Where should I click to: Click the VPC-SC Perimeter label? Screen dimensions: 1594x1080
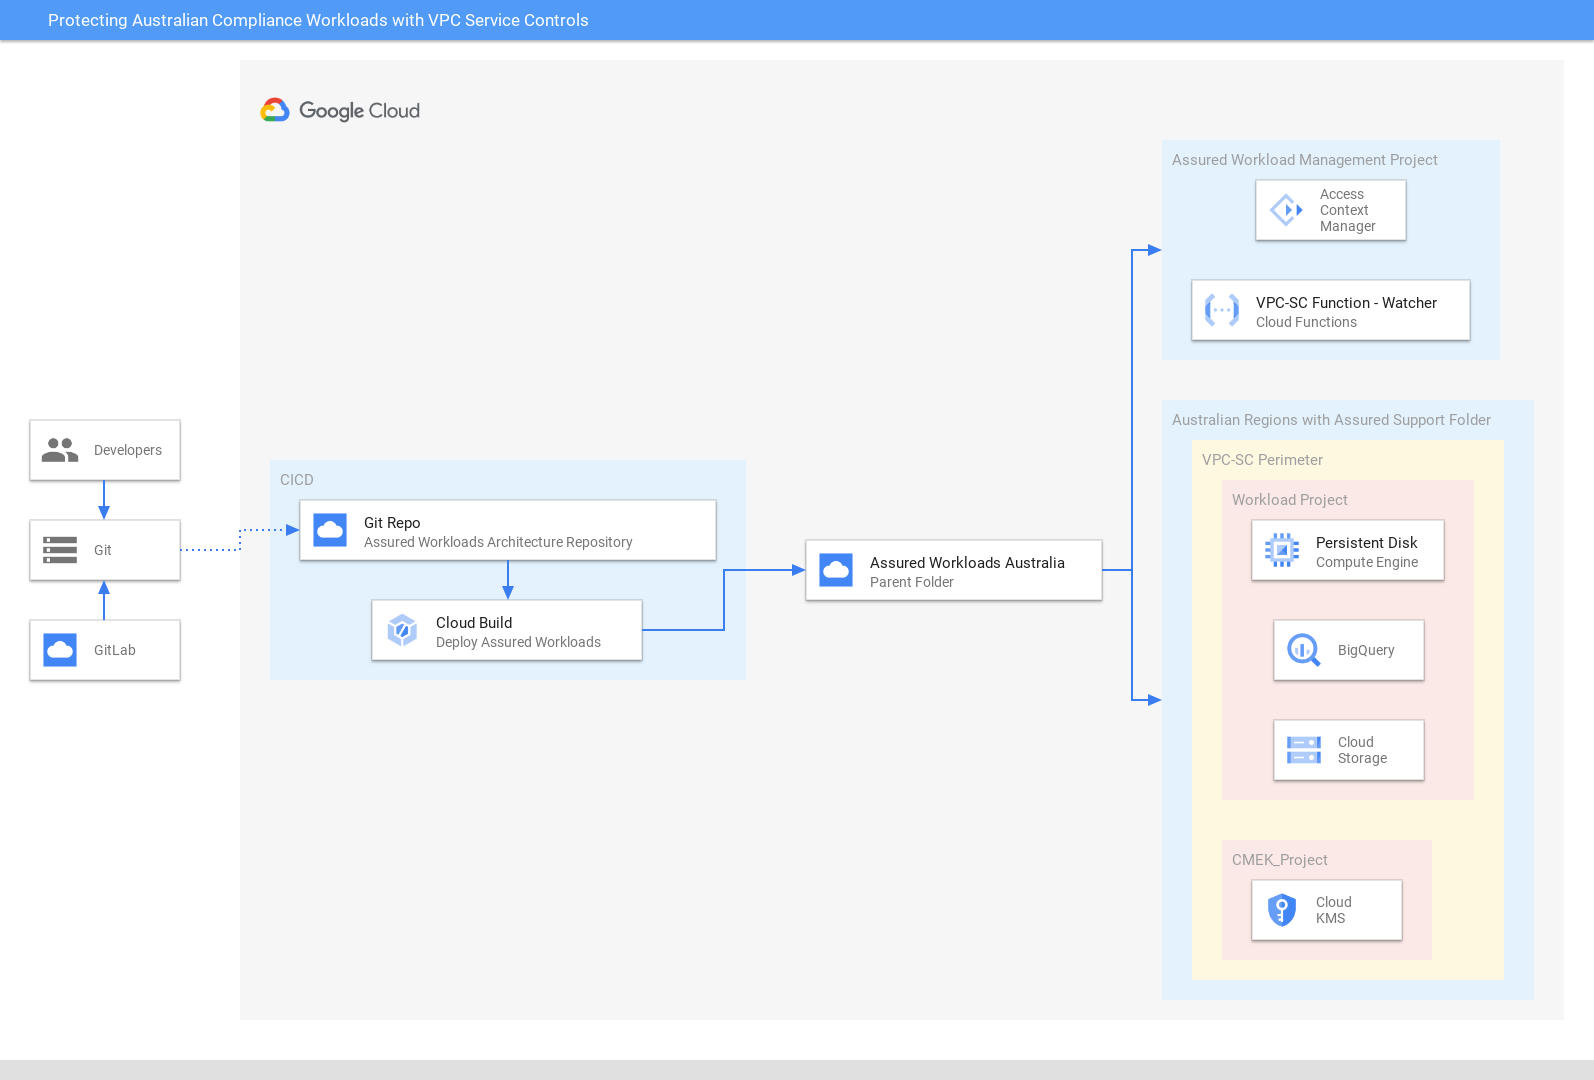tap(1262, 460)
